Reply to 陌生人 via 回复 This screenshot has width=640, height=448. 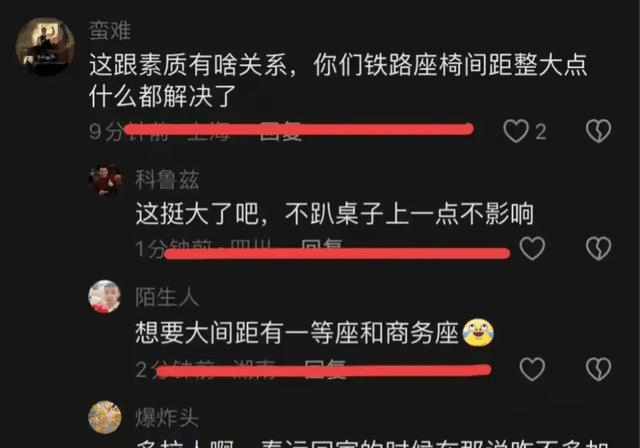click(x=326, y=369)
